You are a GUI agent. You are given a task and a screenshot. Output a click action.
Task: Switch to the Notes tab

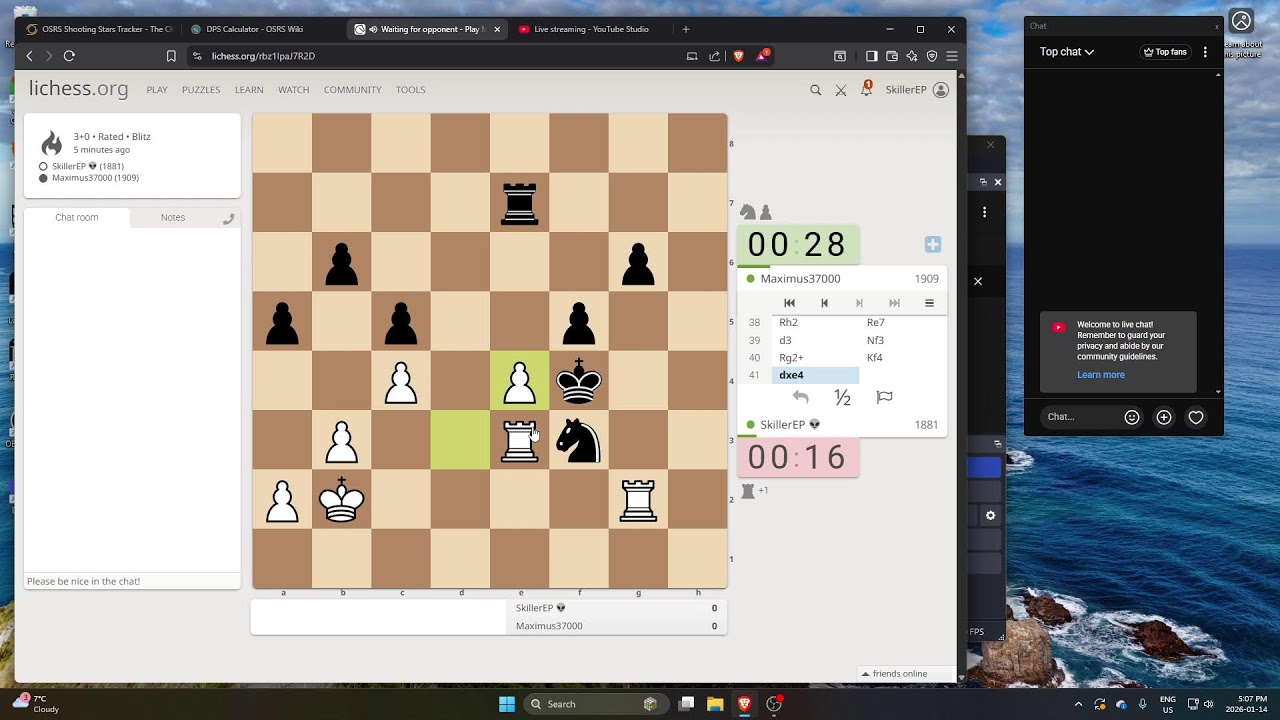point(173,217)
